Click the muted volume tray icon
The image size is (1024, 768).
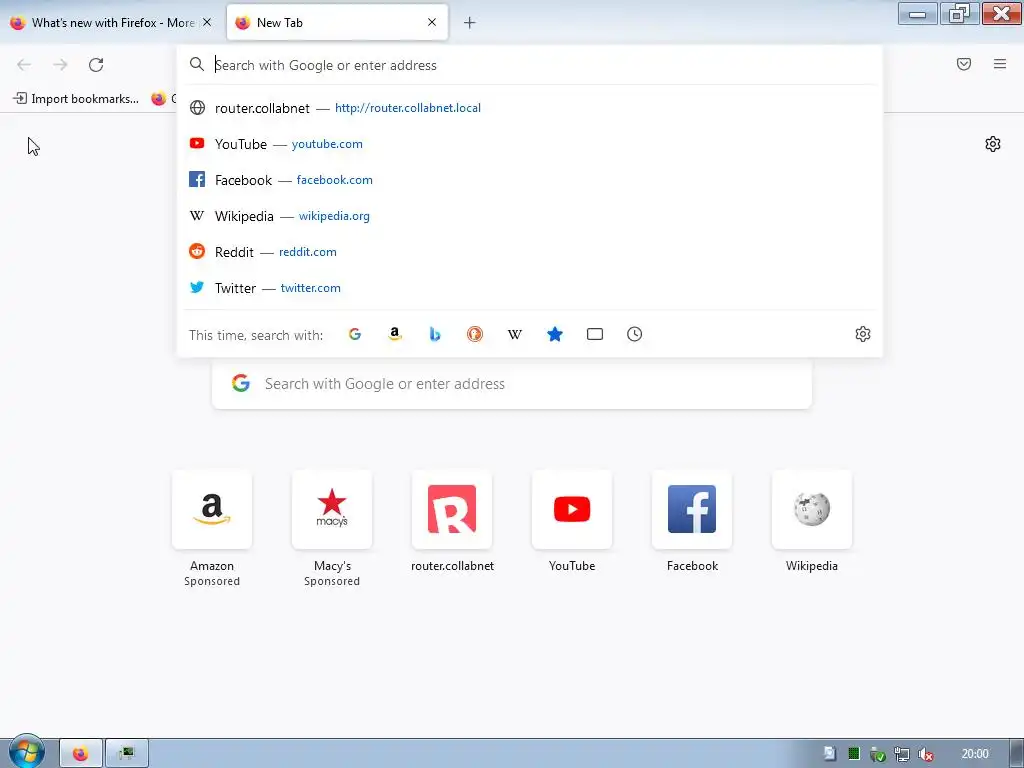pos(925,754)
